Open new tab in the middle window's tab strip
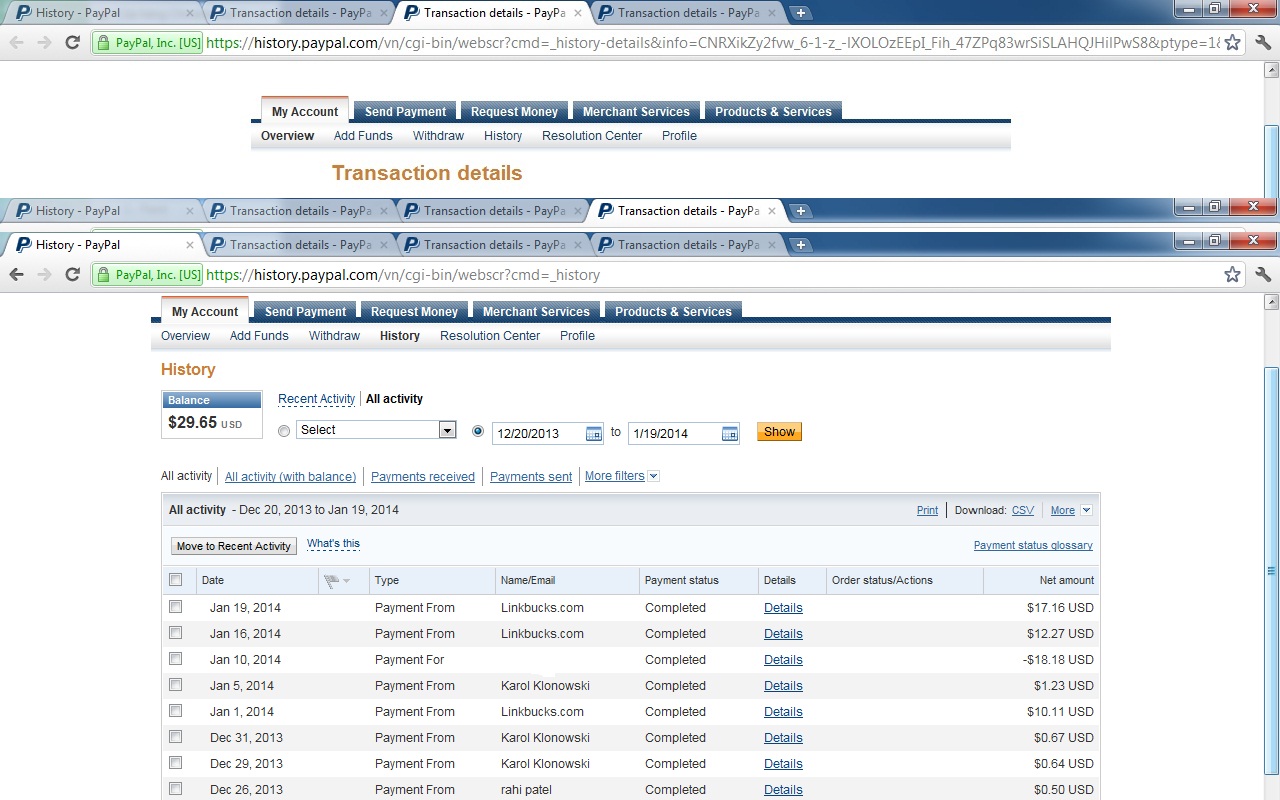Screen dimensions: 1280x800 click(x=800, y=211)
